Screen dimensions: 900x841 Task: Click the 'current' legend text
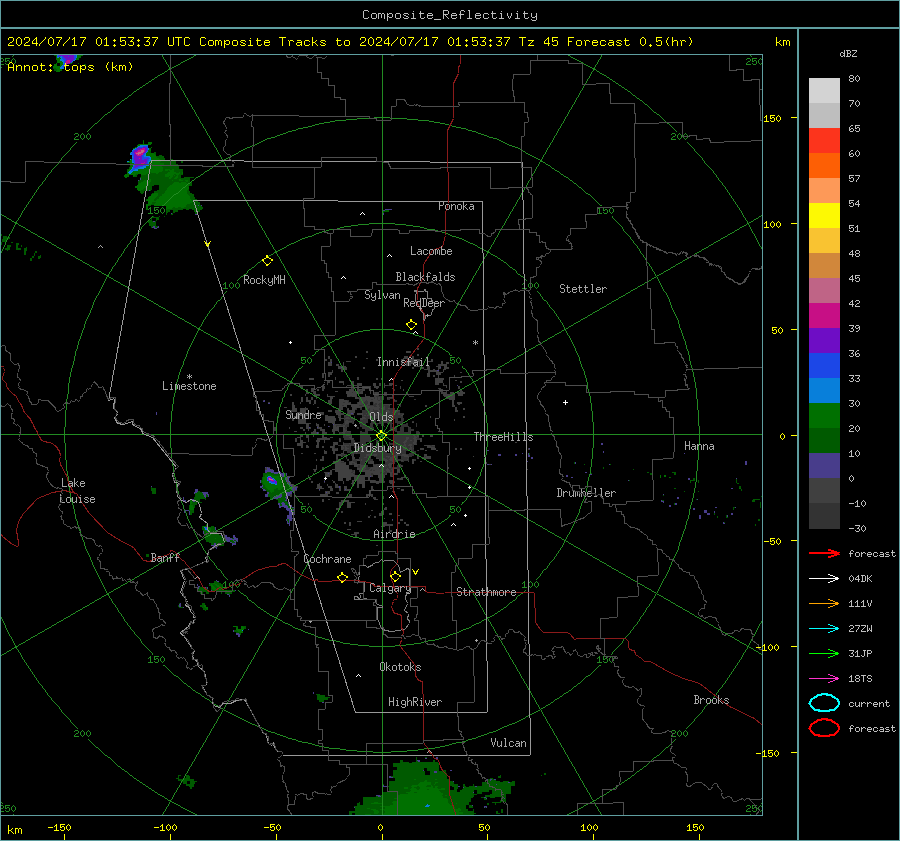[x=869, y=704]
